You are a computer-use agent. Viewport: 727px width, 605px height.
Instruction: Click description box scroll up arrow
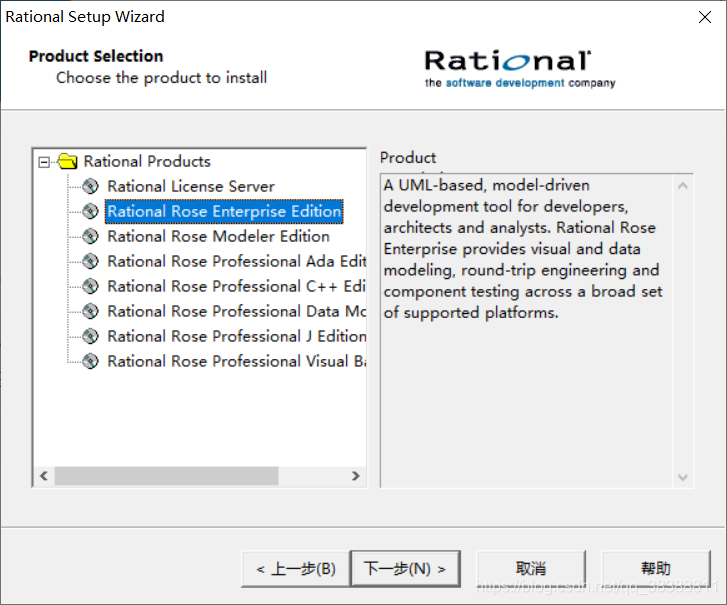click(682, 186)
